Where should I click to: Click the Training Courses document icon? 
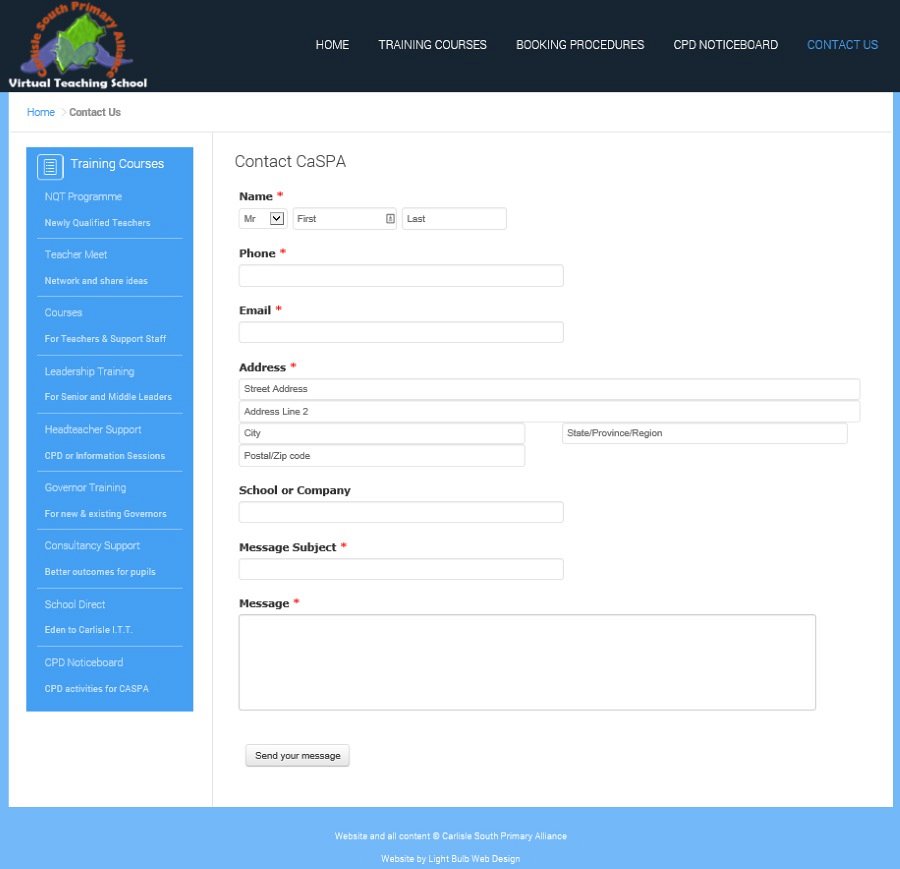point(50,166)
